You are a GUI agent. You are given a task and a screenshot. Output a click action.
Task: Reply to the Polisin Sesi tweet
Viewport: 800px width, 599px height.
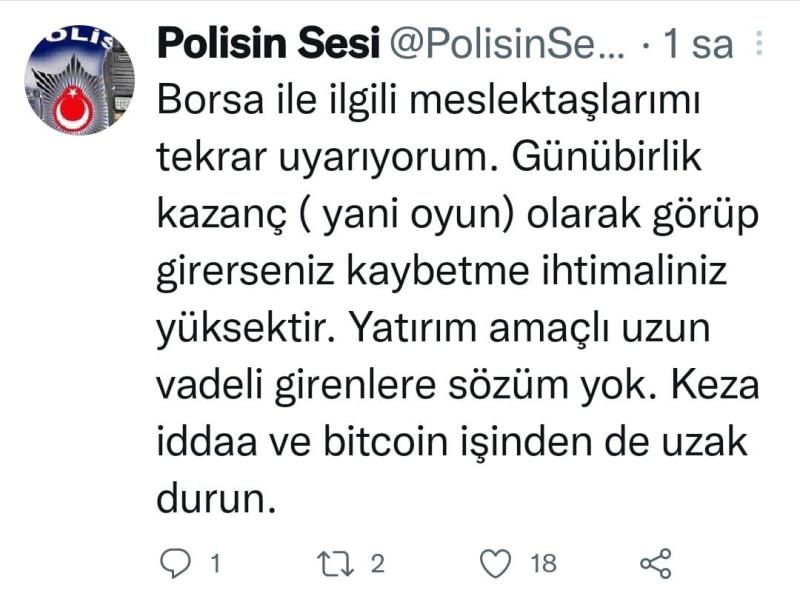[x=175, y=564]
